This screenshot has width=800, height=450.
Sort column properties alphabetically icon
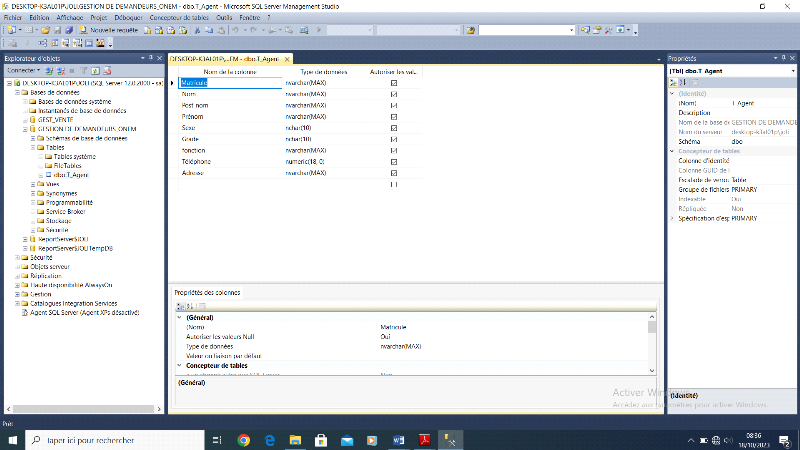pyautogui.click(x=190, y=306)
